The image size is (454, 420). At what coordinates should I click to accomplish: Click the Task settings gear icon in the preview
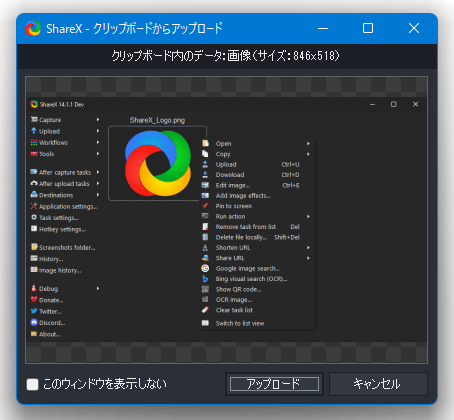click(34, 217)
